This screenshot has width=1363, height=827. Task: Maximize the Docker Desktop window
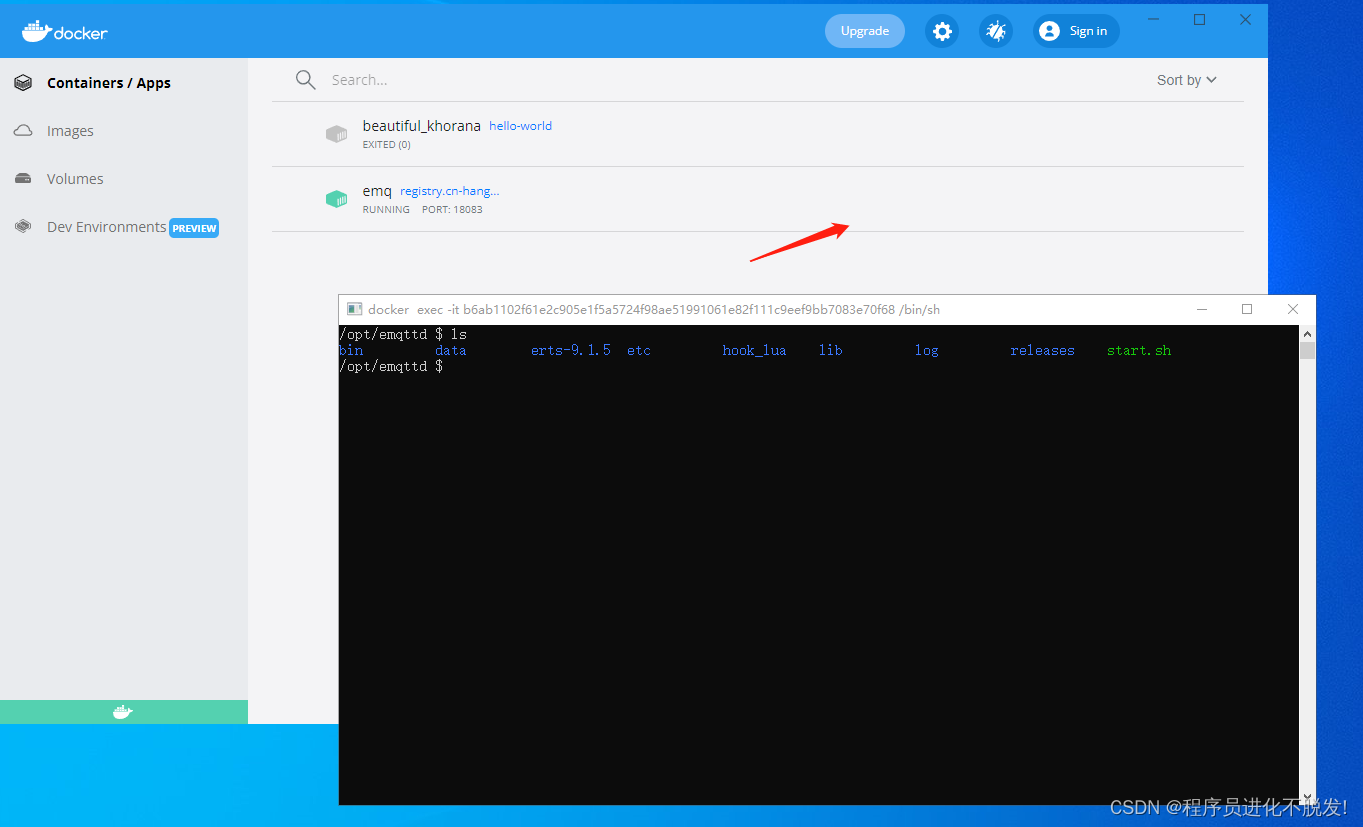(x=1200, y=20)
